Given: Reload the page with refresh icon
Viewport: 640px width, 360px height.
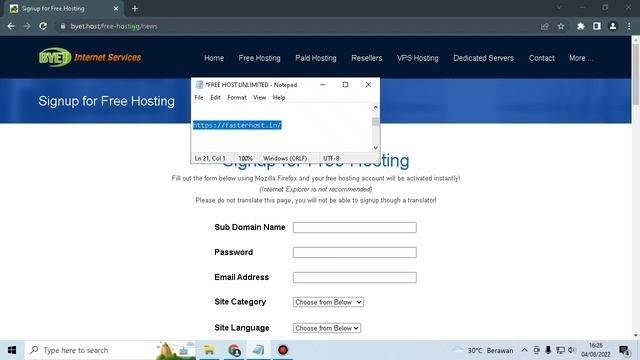Looking at the screenshot, I should [x=43, y=26].
